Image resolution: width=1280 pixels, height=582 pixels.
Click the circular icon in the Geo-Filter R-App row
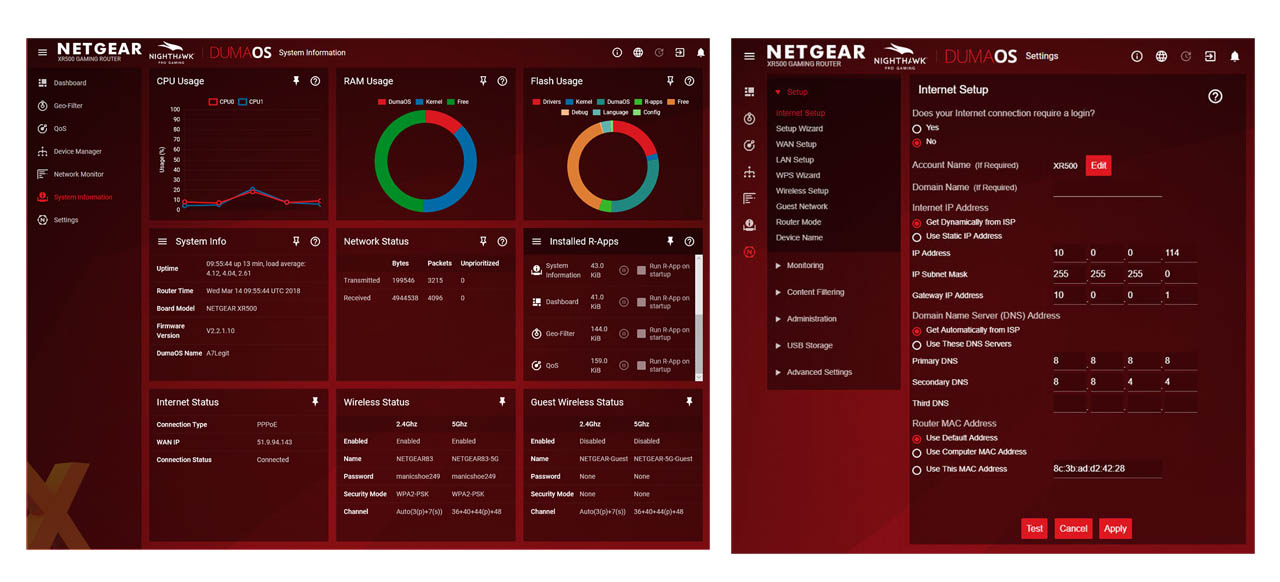(x=624, y=334)
